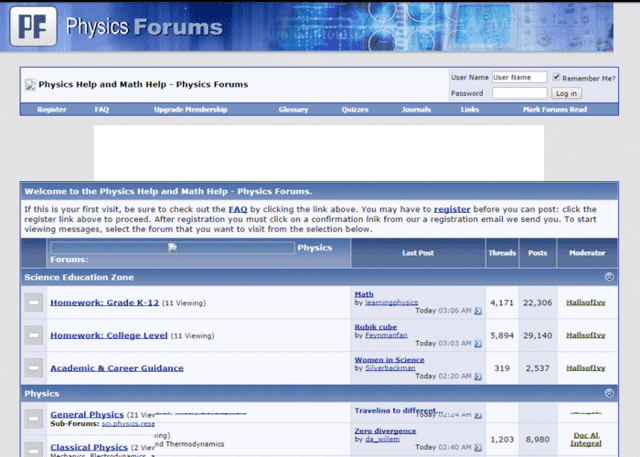Toggle the Remember Me checkbox
The height and width of the screenshot is (457, 640).
tap(557, 77)
